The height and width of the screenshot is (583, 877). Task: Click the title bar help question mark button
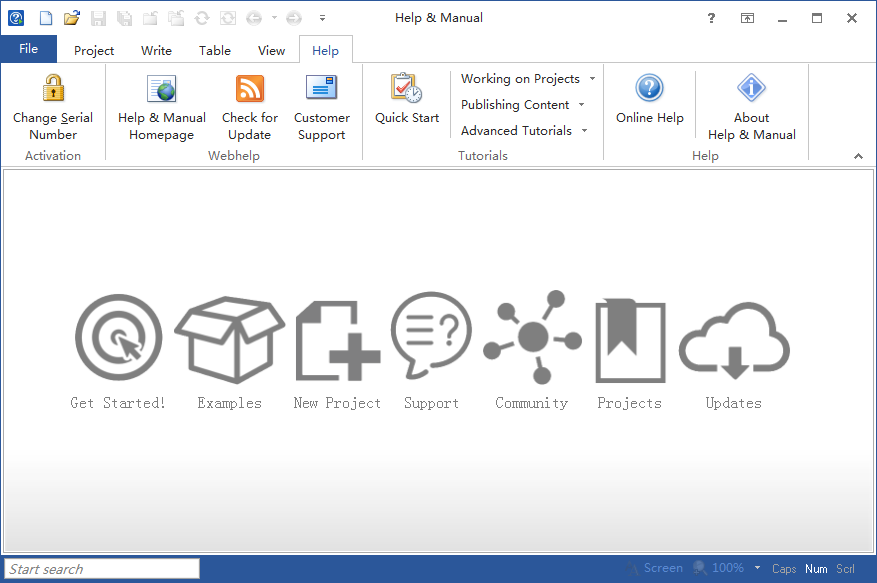click(x=711, y=18)
